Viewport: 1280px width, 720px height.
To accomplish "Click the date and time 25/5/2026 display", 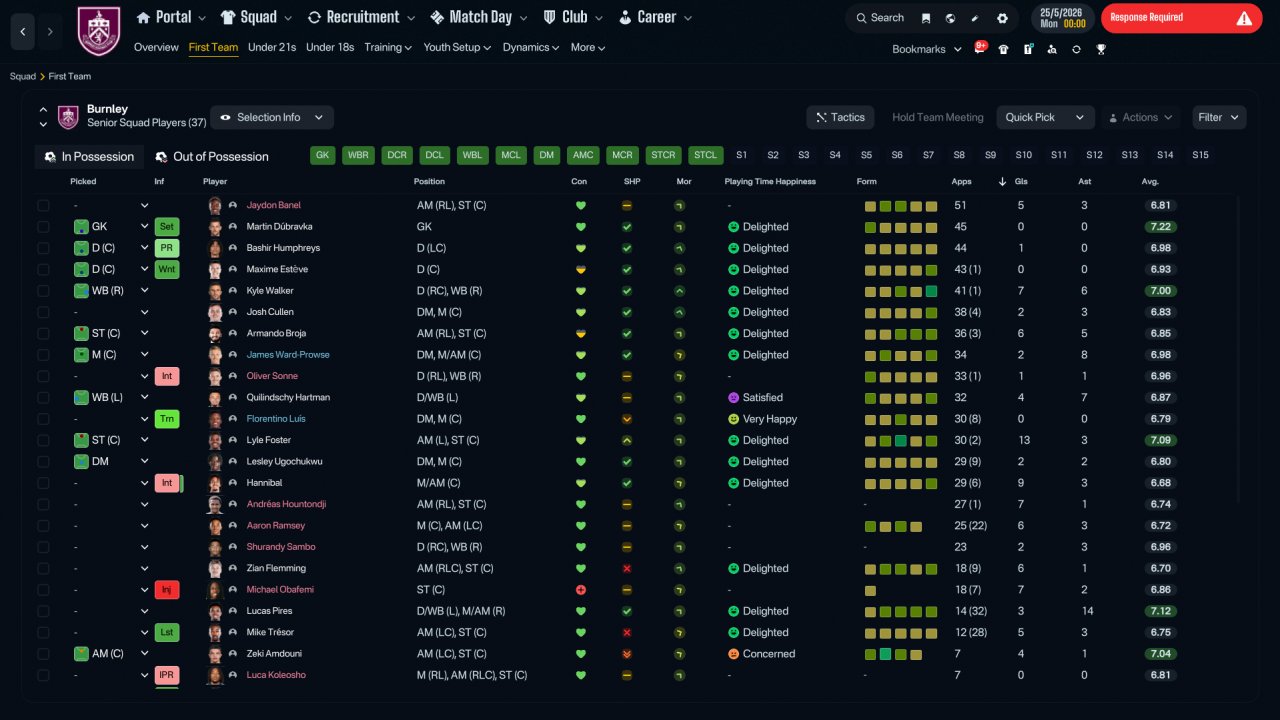I will (1063, 18).
